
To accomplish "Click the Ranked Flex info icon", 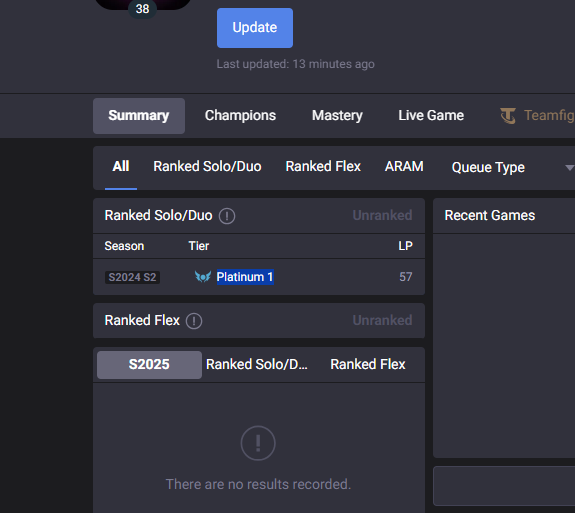I will 194,321.
